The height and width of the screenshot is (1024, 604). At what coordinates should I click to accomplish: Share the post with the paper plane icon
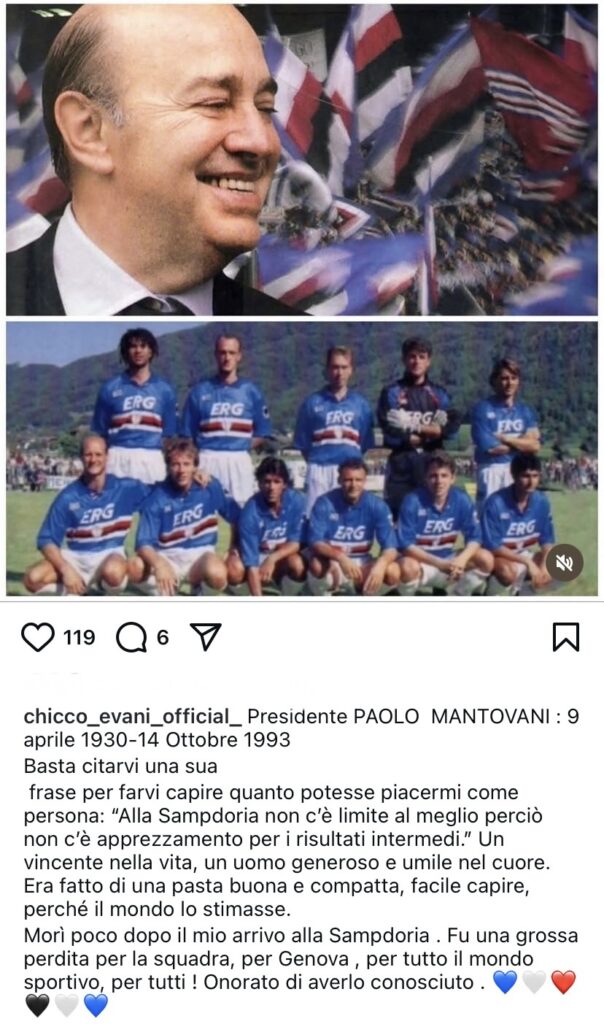click(x=205, y=637)
